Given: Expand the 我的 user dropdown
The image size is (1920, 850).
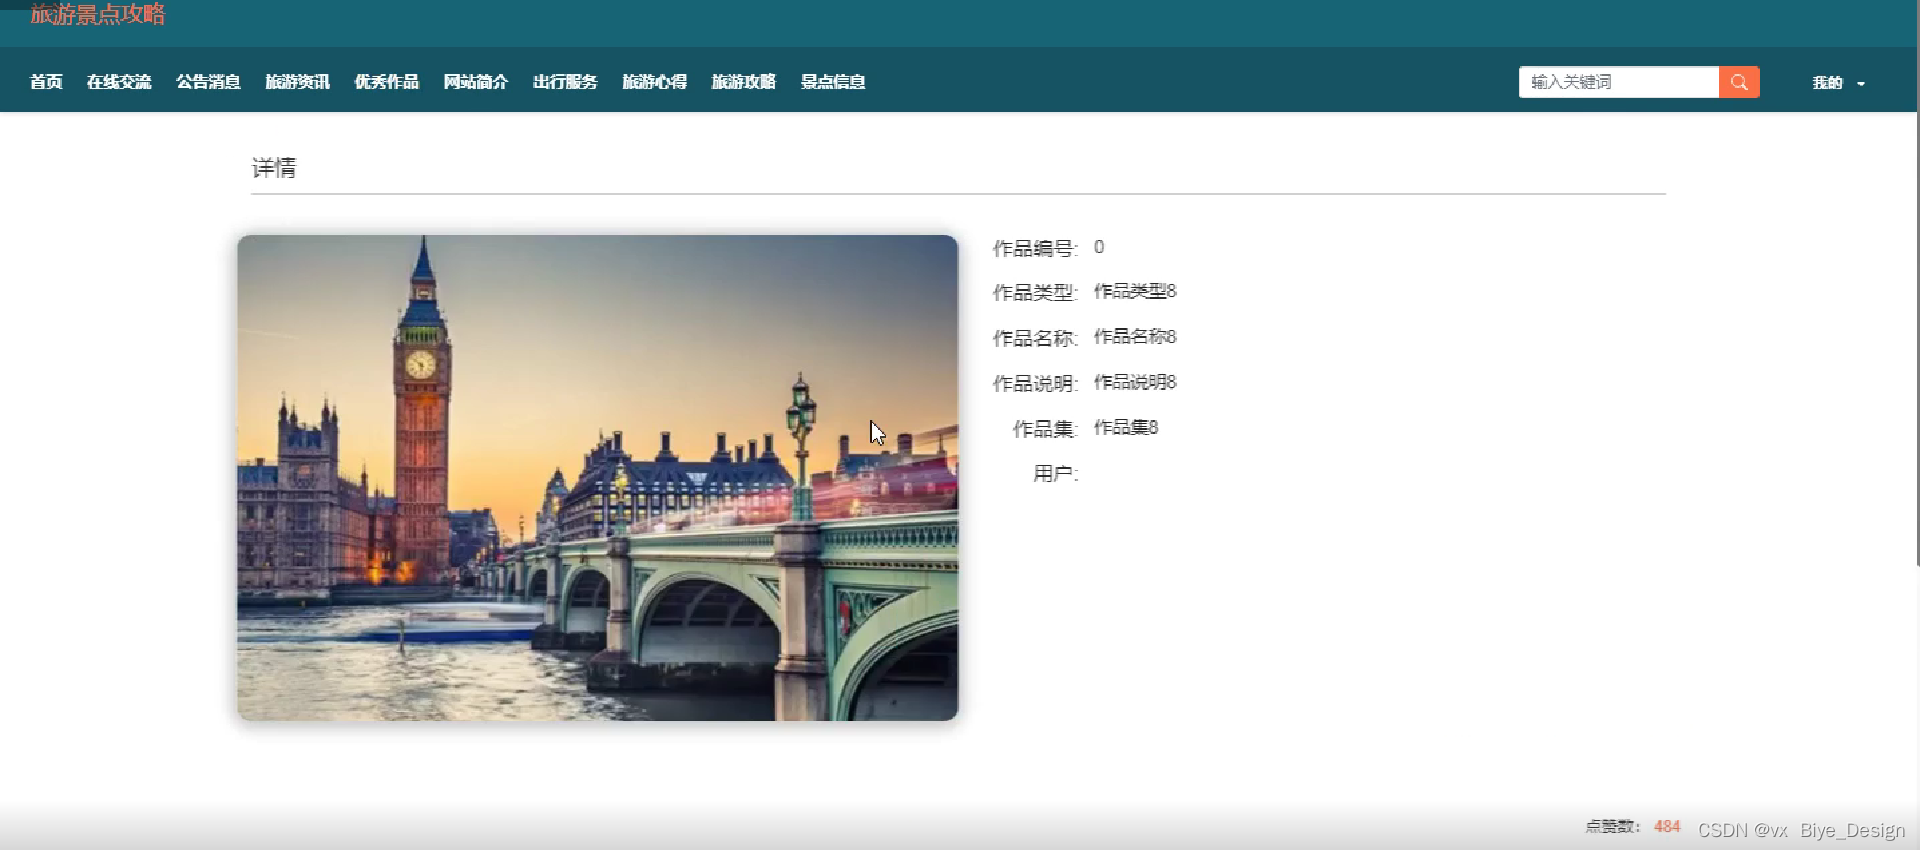Looking at the screenshot, I should point(1838,83).
